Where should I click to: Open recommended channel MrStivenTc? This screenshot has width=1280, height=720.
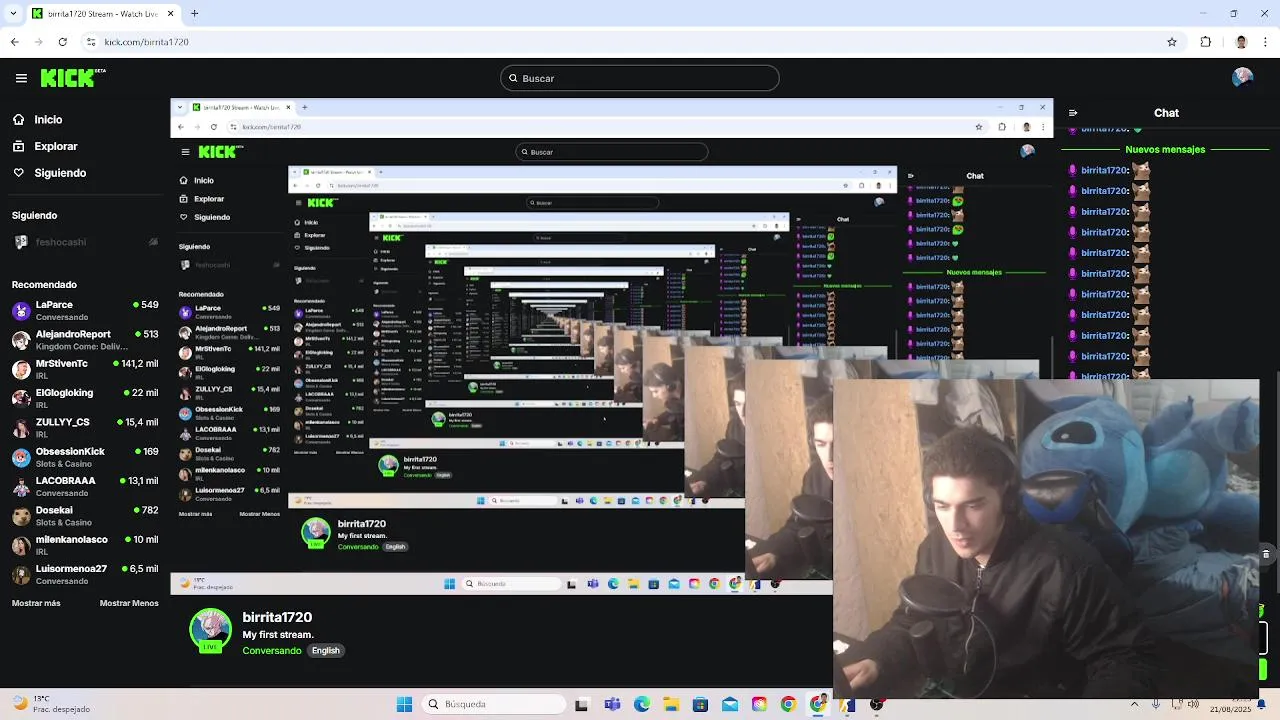[x=84, y=369]
